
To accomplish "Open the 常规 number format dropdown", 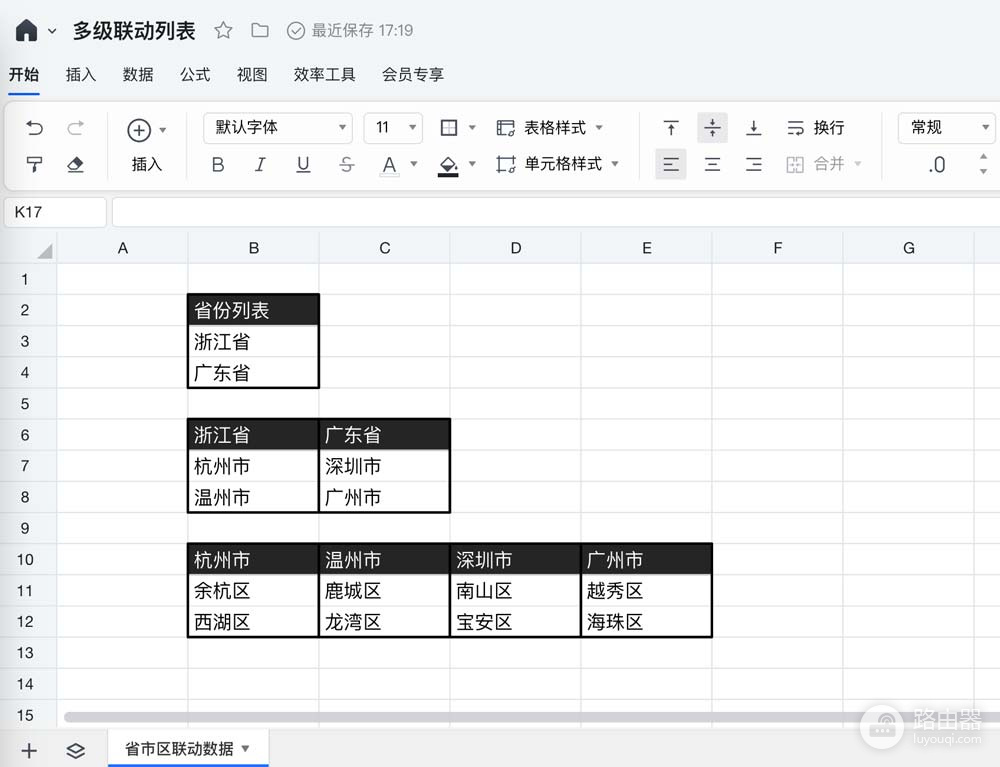I will tap(947, 128).
